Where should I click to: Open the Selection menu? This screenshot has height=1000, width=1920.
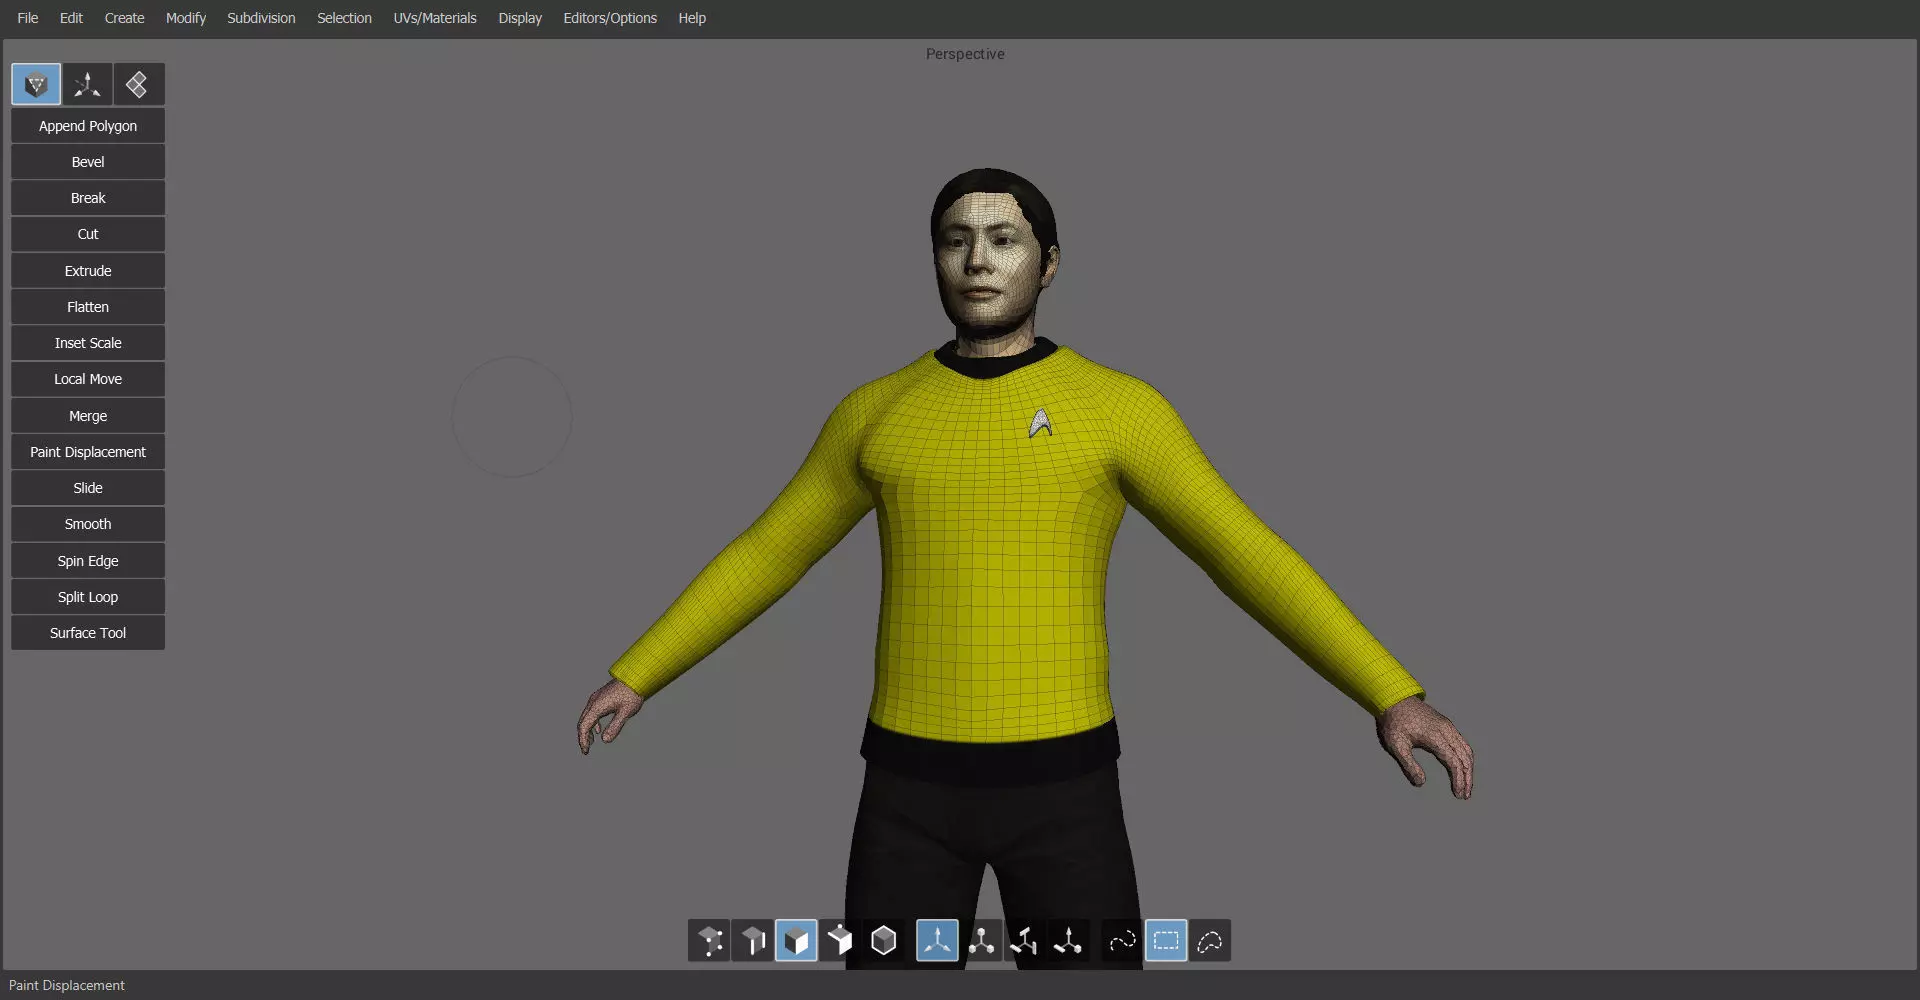point(344,18)
